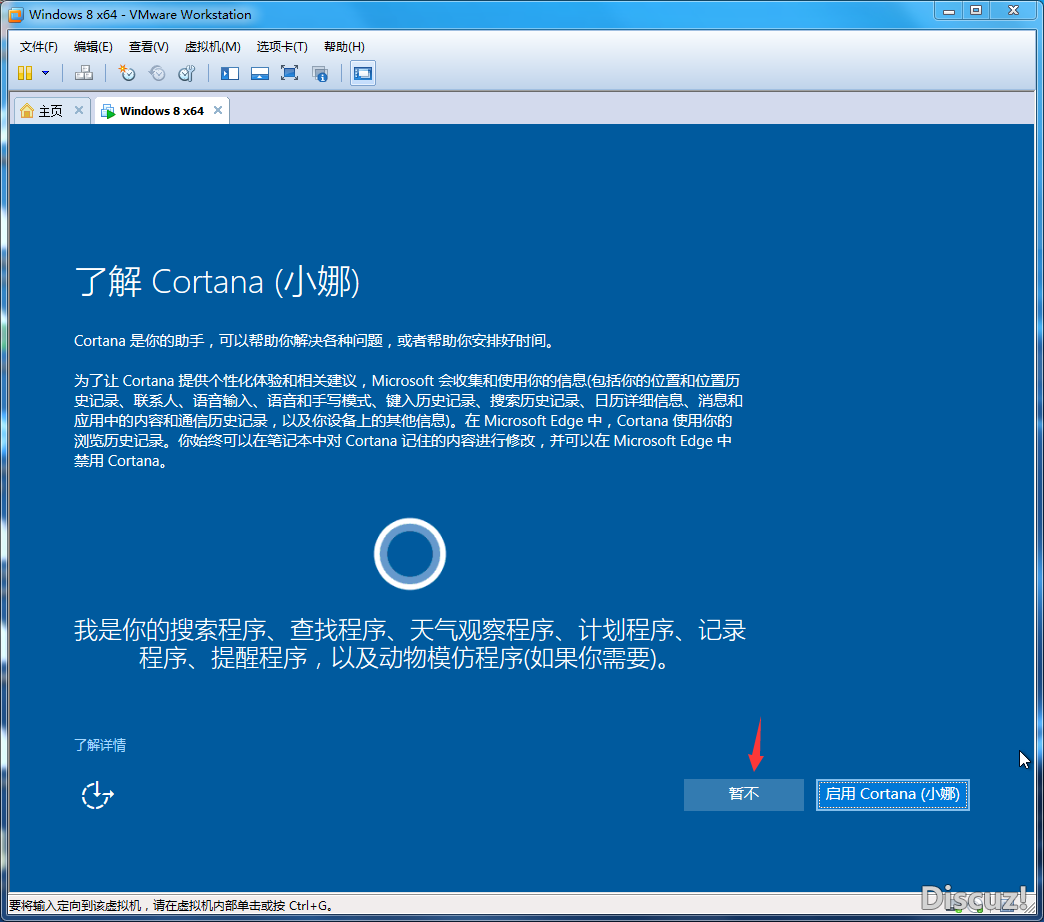Click the text '我是你的搜索程序'
This screenshot has height=922, width=1044.
pos(170,630)
